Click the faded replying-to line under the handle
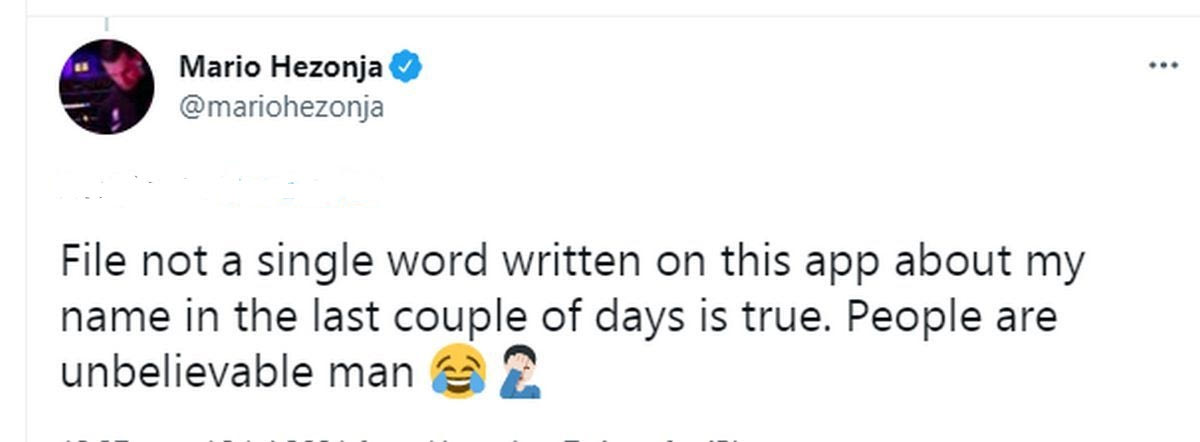Viewport: 1200px width, 442px height. 215,186
